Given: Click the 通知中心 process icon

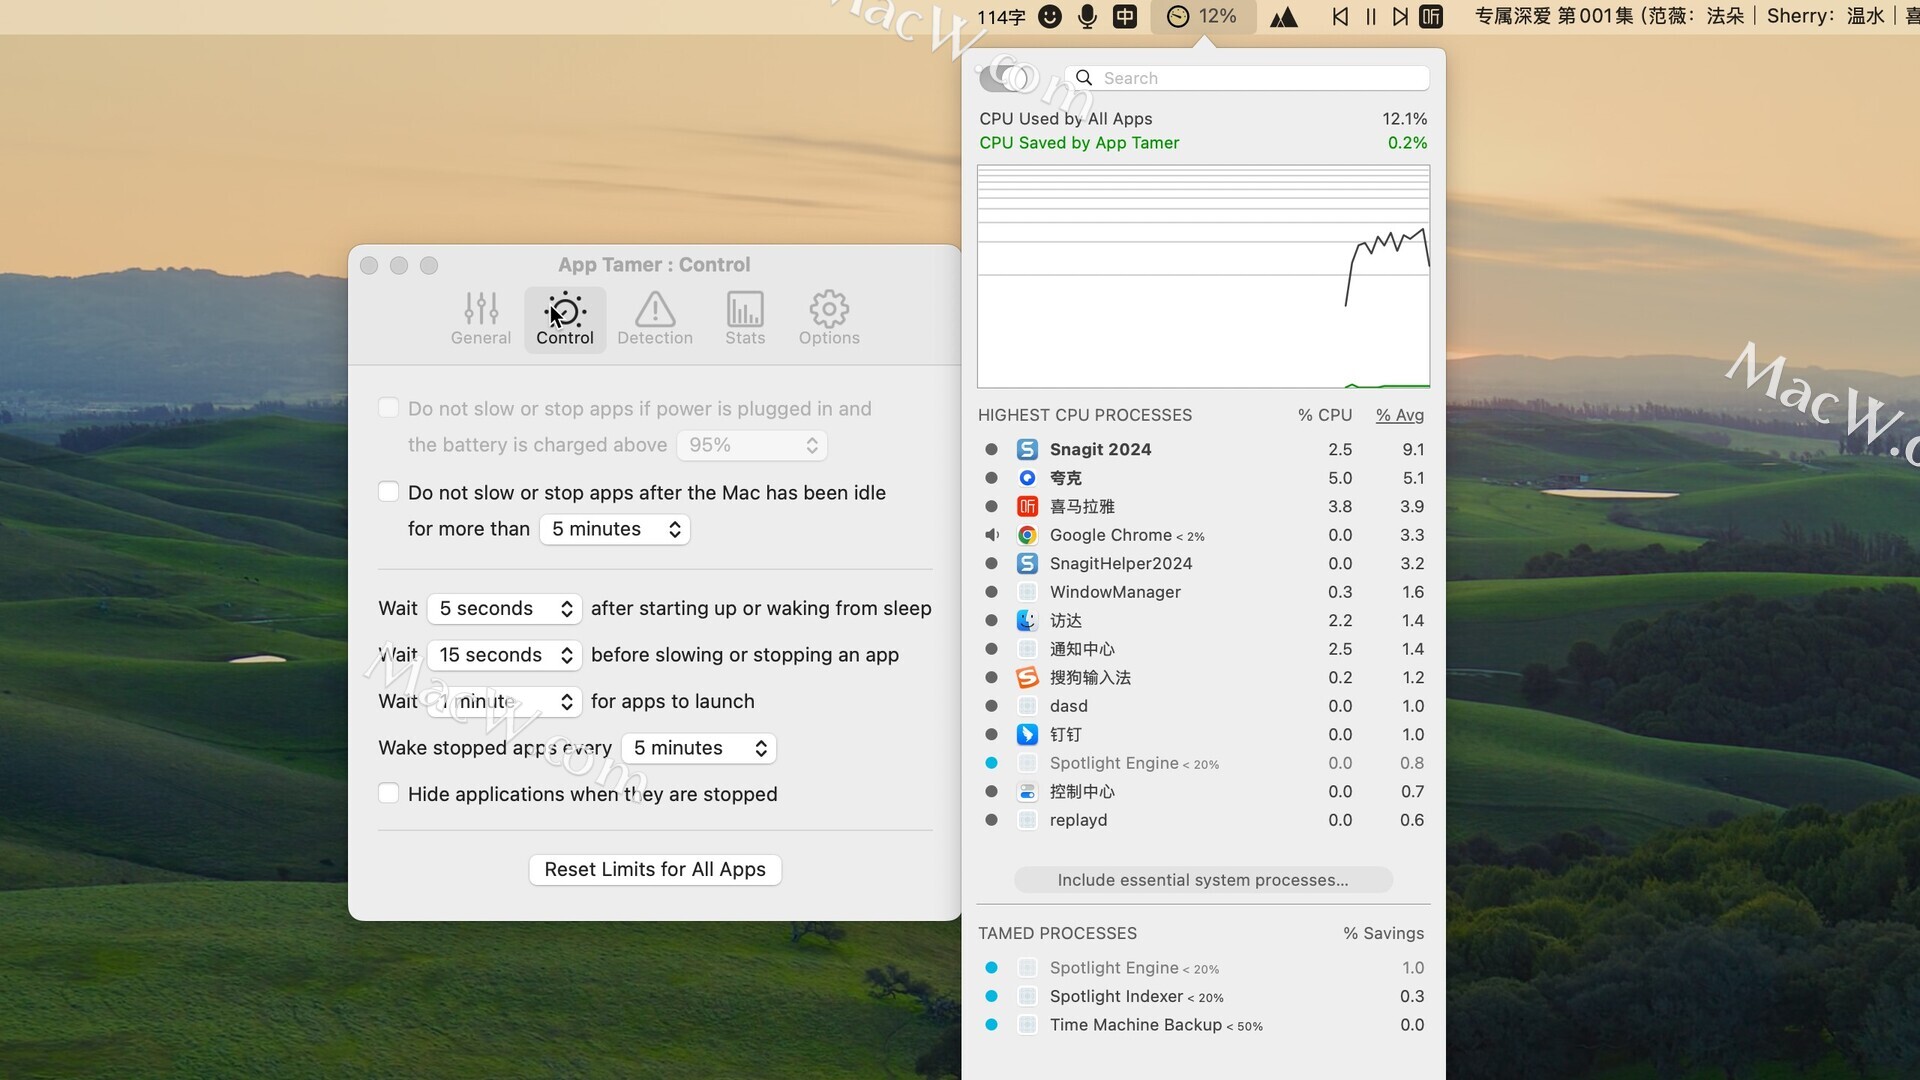Looking at the screenshot, I should tap(1027, 649).
